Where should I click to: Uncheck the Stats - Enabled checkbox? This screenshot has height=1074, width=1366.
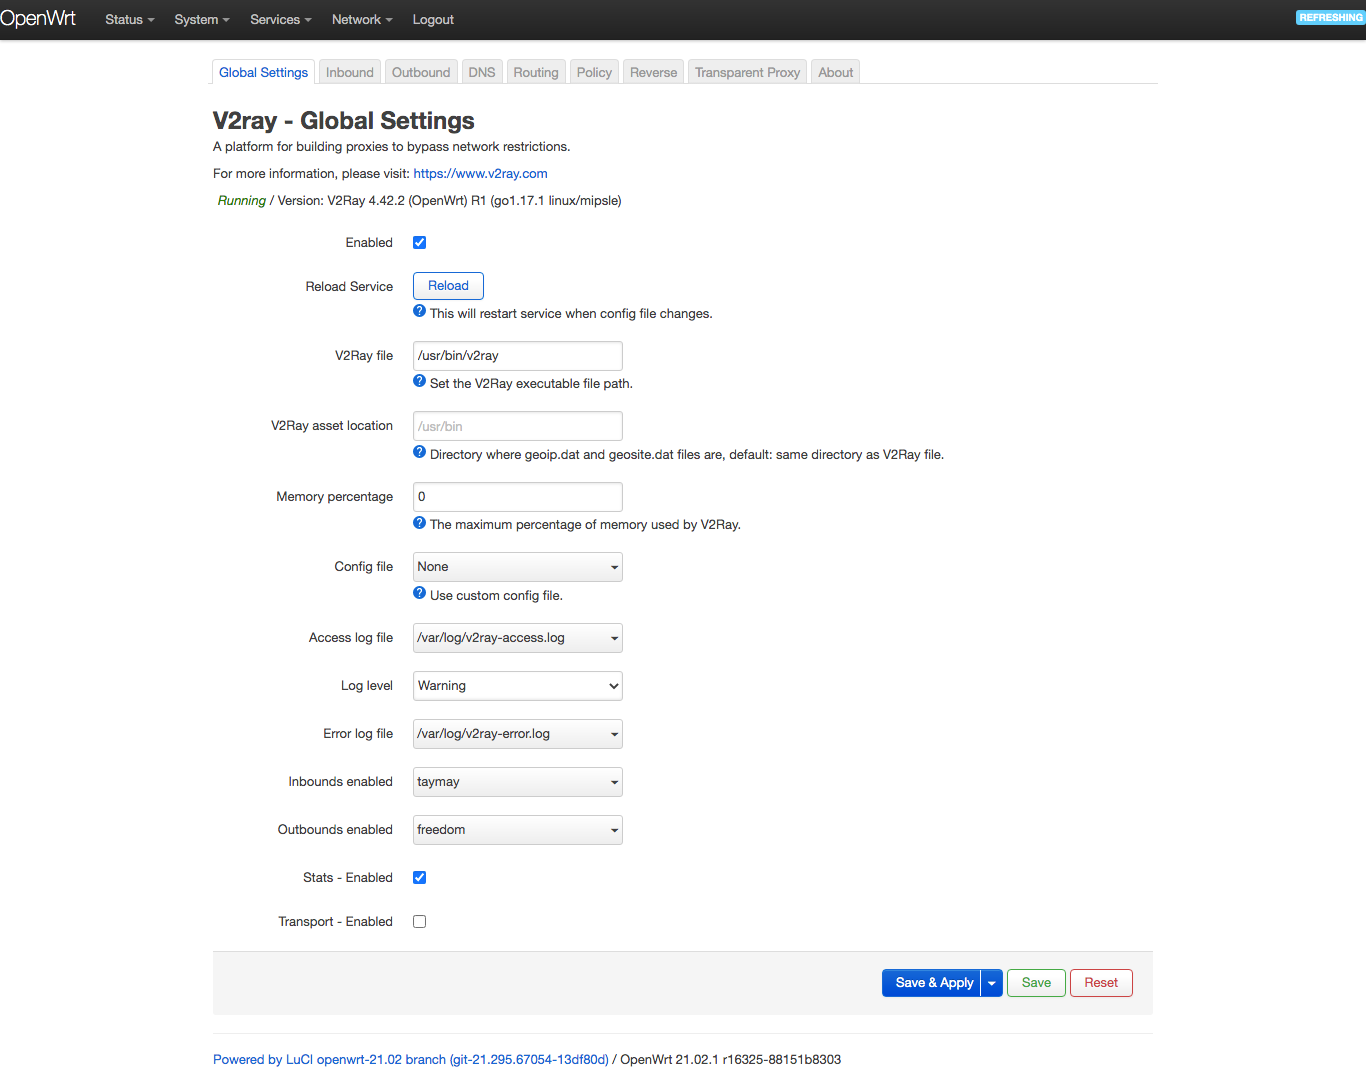point(420,878)
